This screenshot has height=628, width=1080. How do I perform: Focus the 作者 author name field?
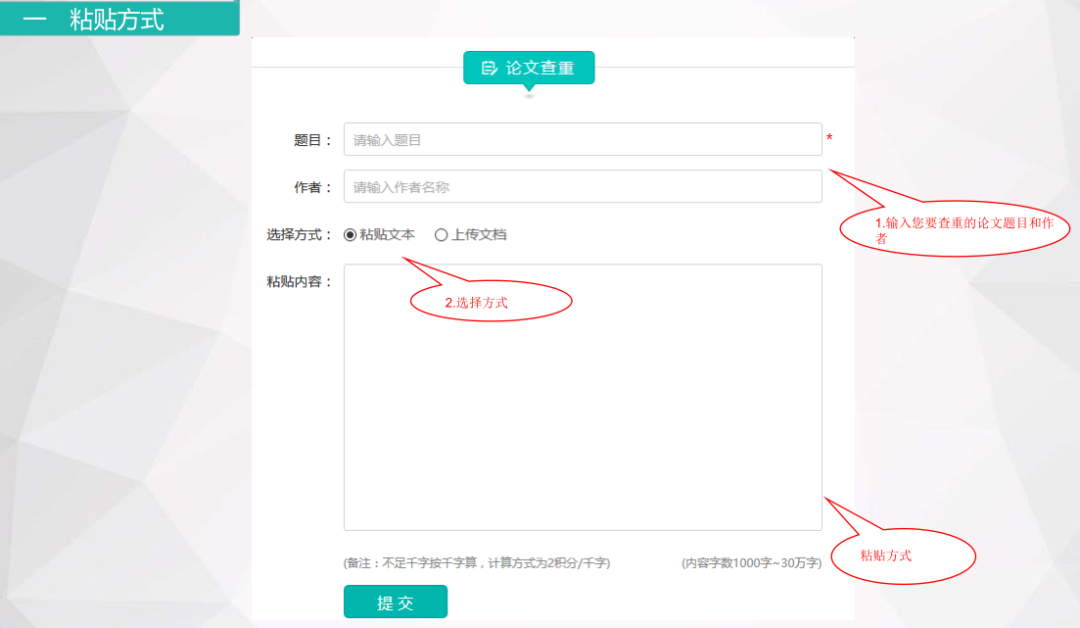(582, 187)
